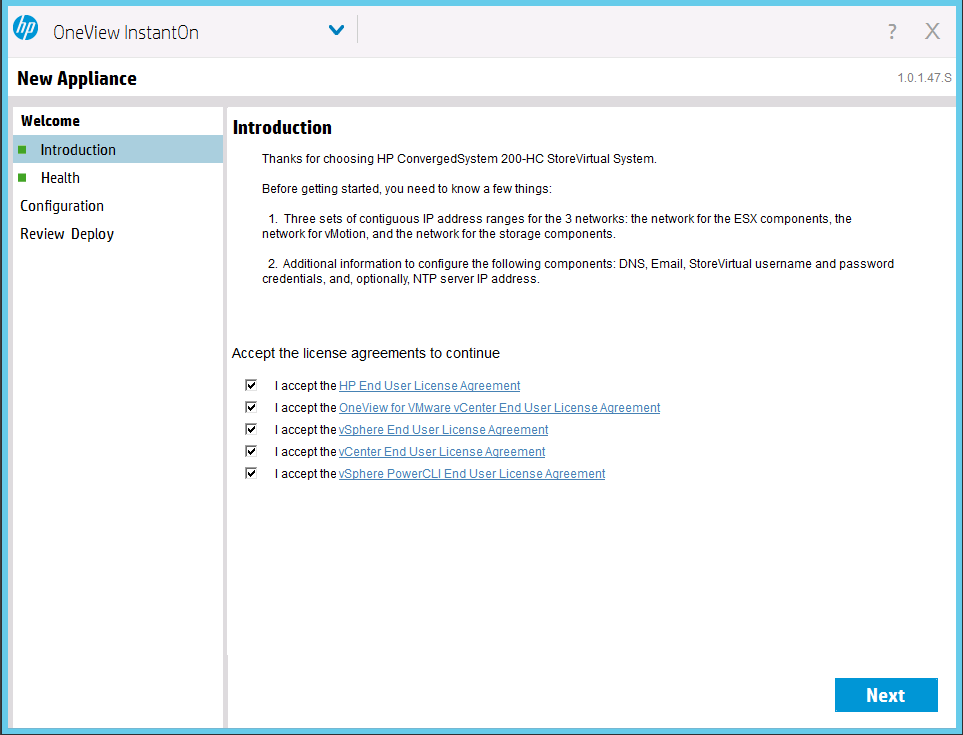View the vSphere End User License Agreement
This screenshot has height=735, width=963.
tap(443, 430)
